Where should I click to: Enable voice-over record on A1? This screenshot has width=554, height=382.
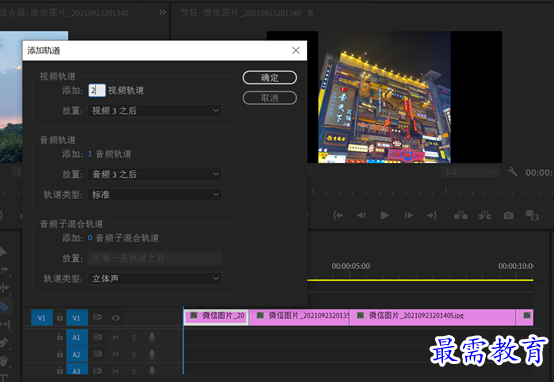pos(152,337)
